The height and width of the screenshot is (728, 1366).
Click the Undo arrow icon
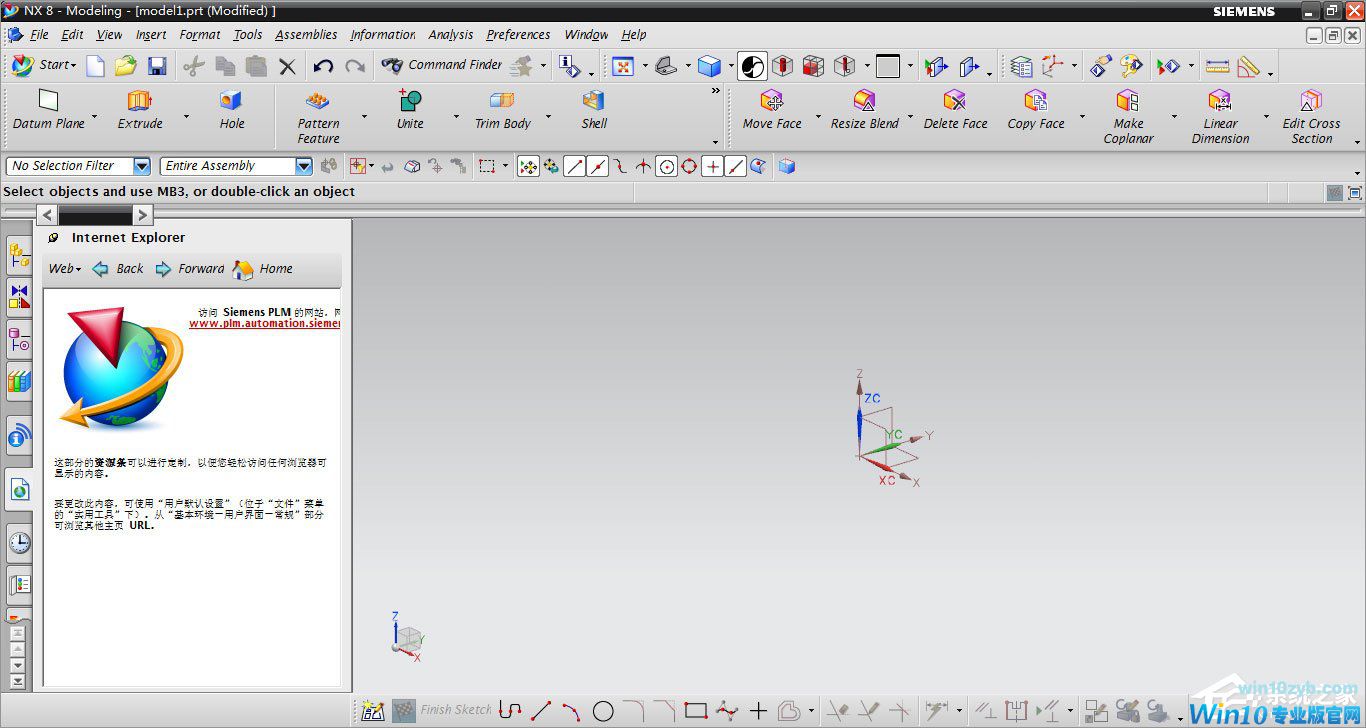click(323, 66)
